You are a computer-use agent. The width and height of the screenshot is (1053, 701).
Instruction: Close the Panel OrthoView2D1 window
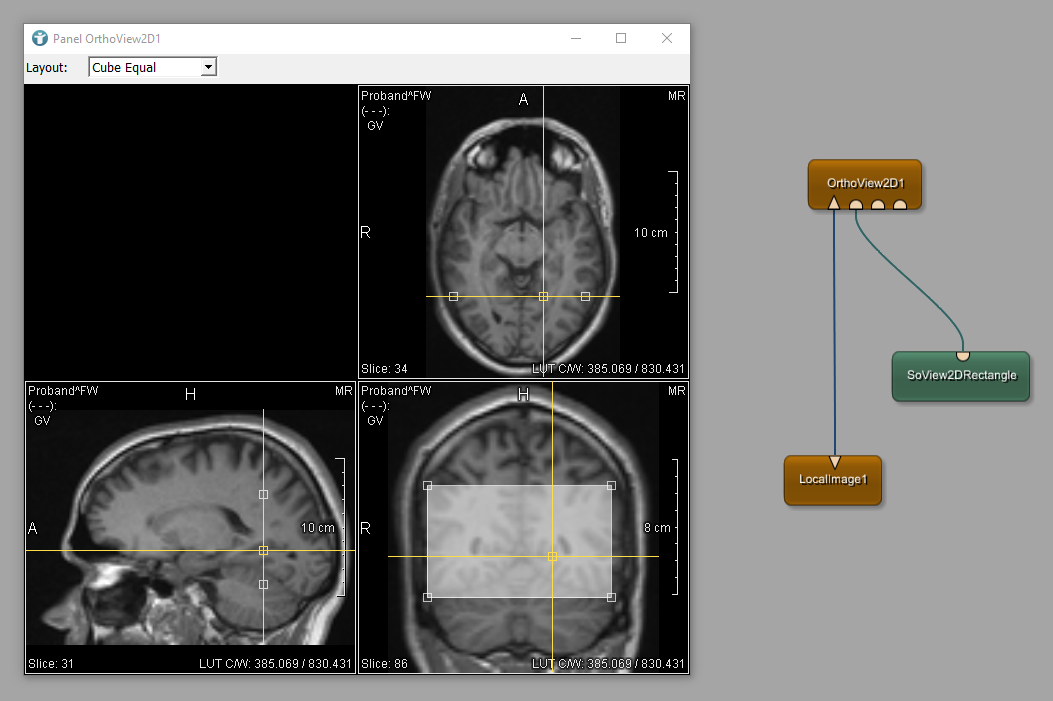click(667, 39)
